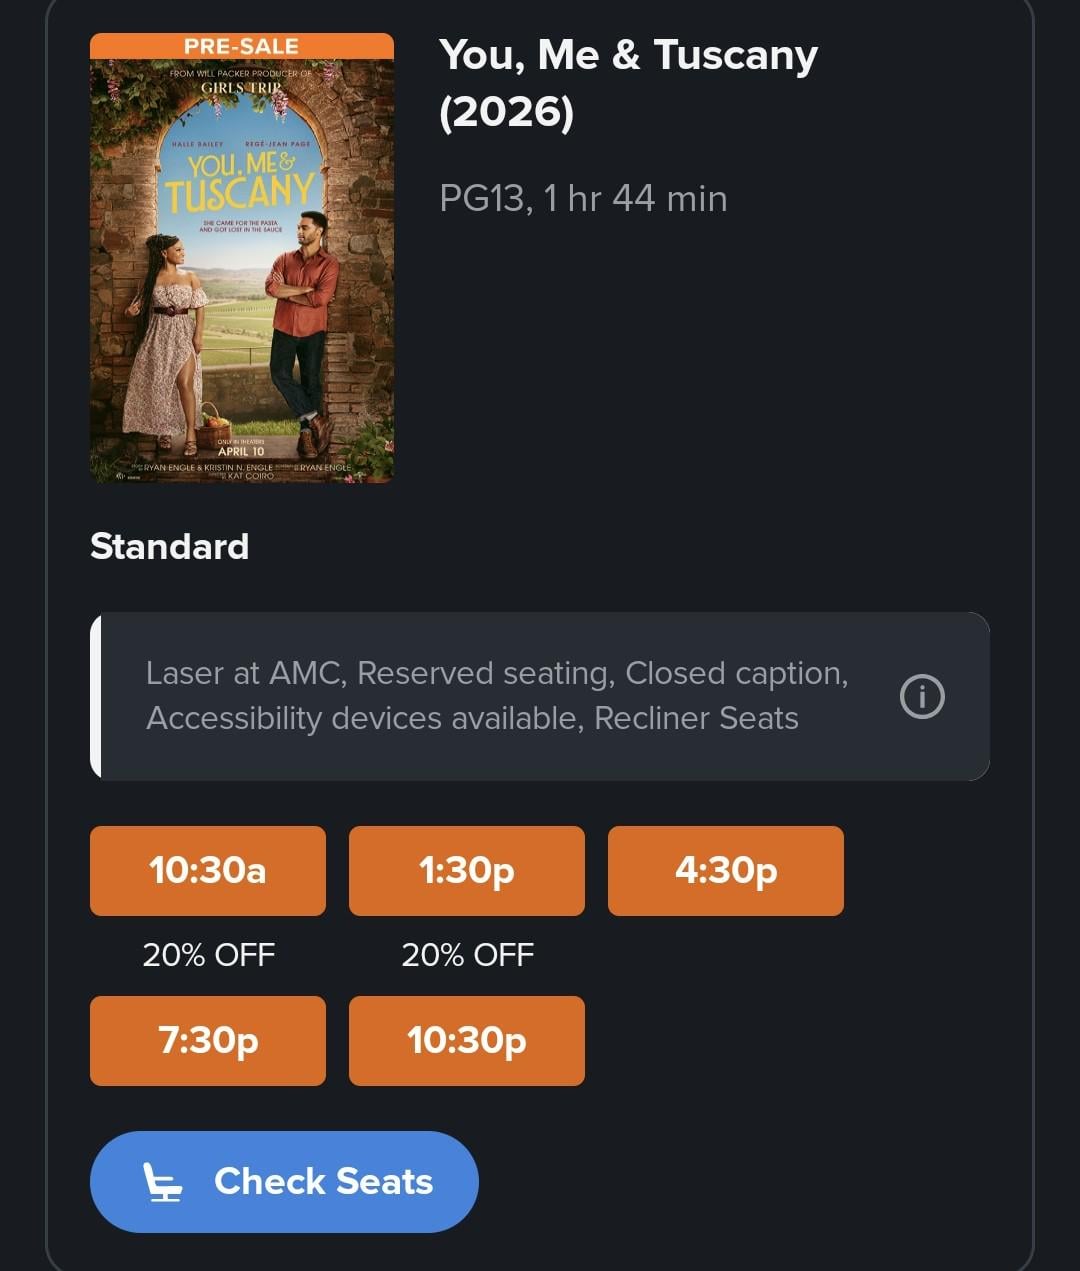Click the Standard format heading
The width and height of the screenshot is (1080, 1271).
(170, 547)
